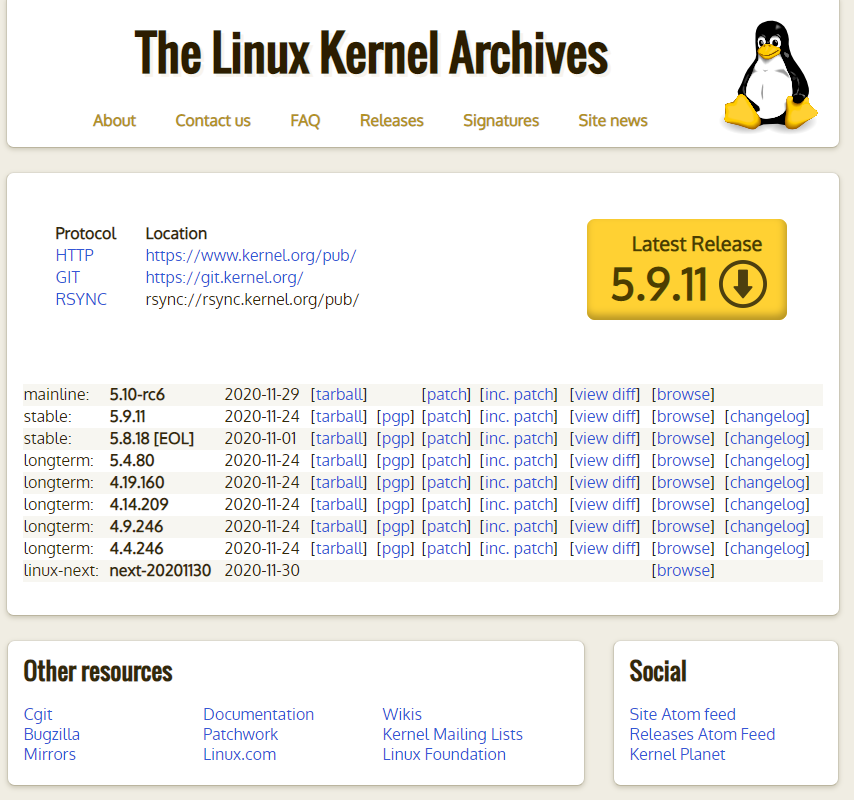Screen dimensions: 854x800
Task: Open the Patchwork link
Action: pos(241,735)
